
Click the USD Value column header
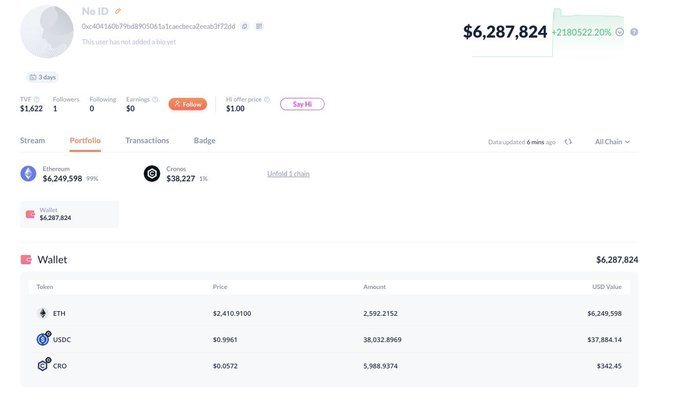[x=607, y=287]
